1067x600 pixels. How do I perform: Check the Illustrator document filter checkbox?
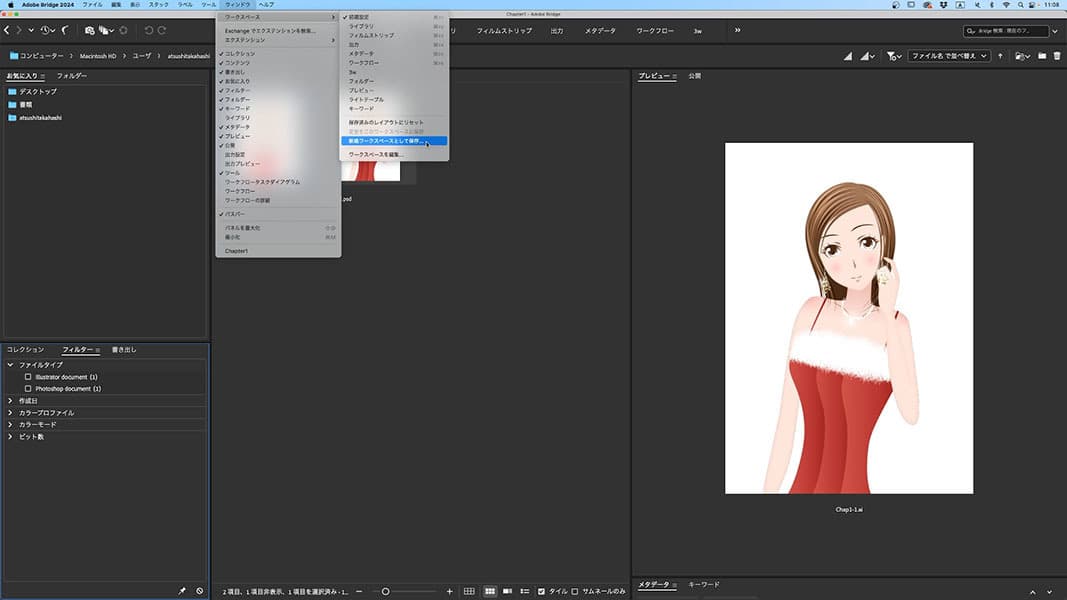28,377
